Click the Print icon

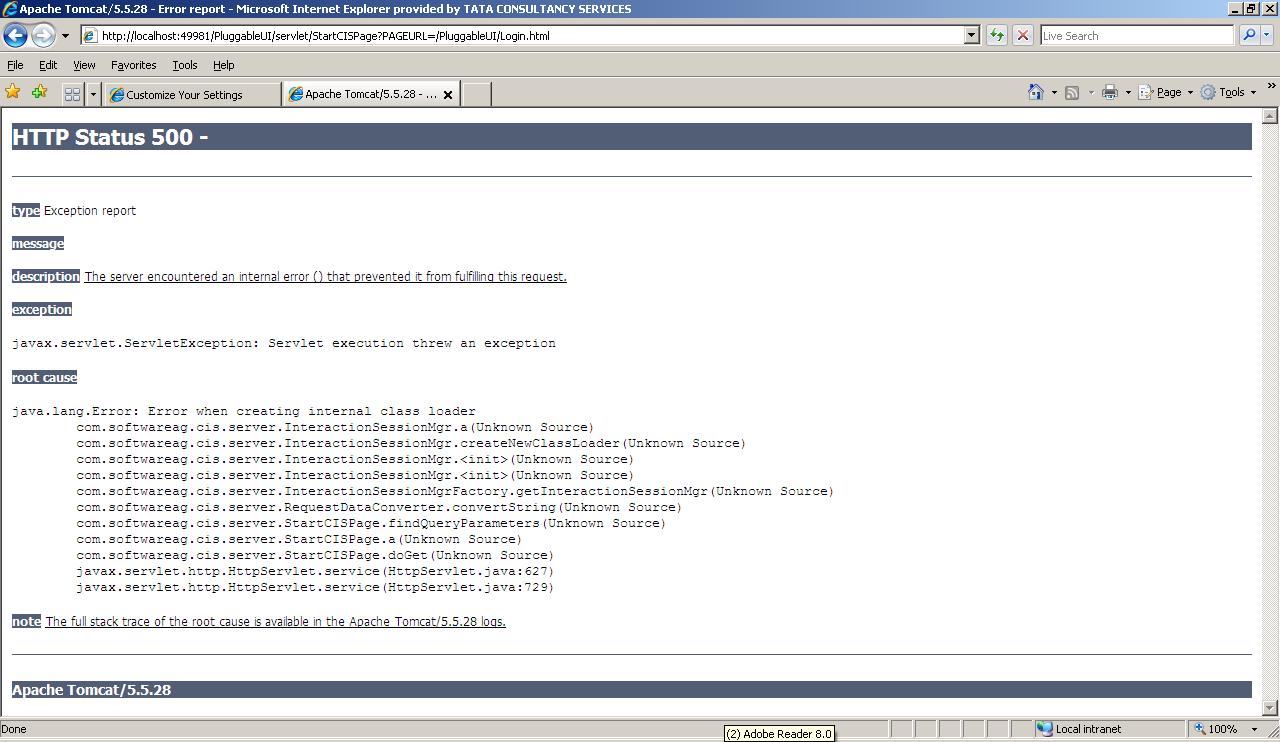click(1110, 92)
